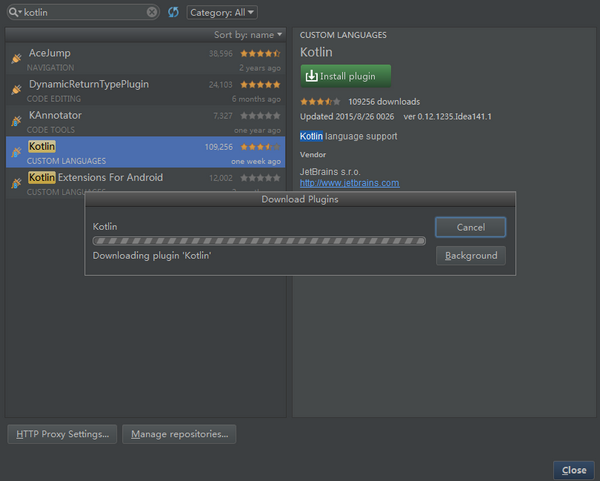Click the plug icon of the selected Kotlin row
This screenshot has height=481, width=600.
click(x=16, y=152)
